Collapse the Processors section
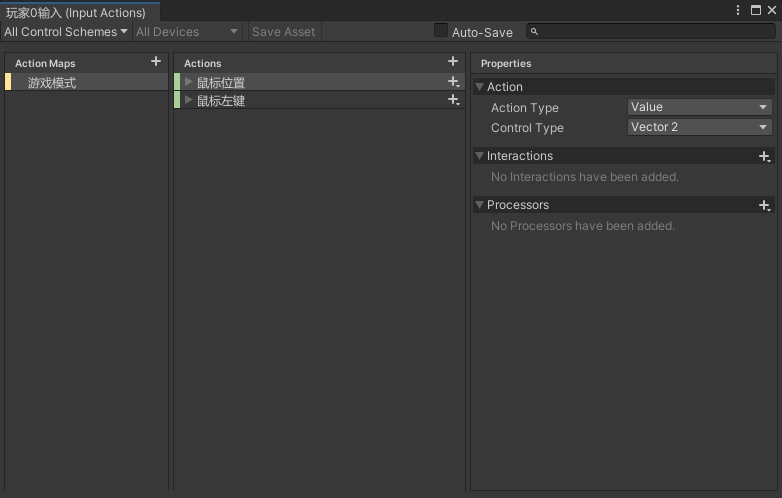Viewport: 782px width, 498px height. click(480, 205)
